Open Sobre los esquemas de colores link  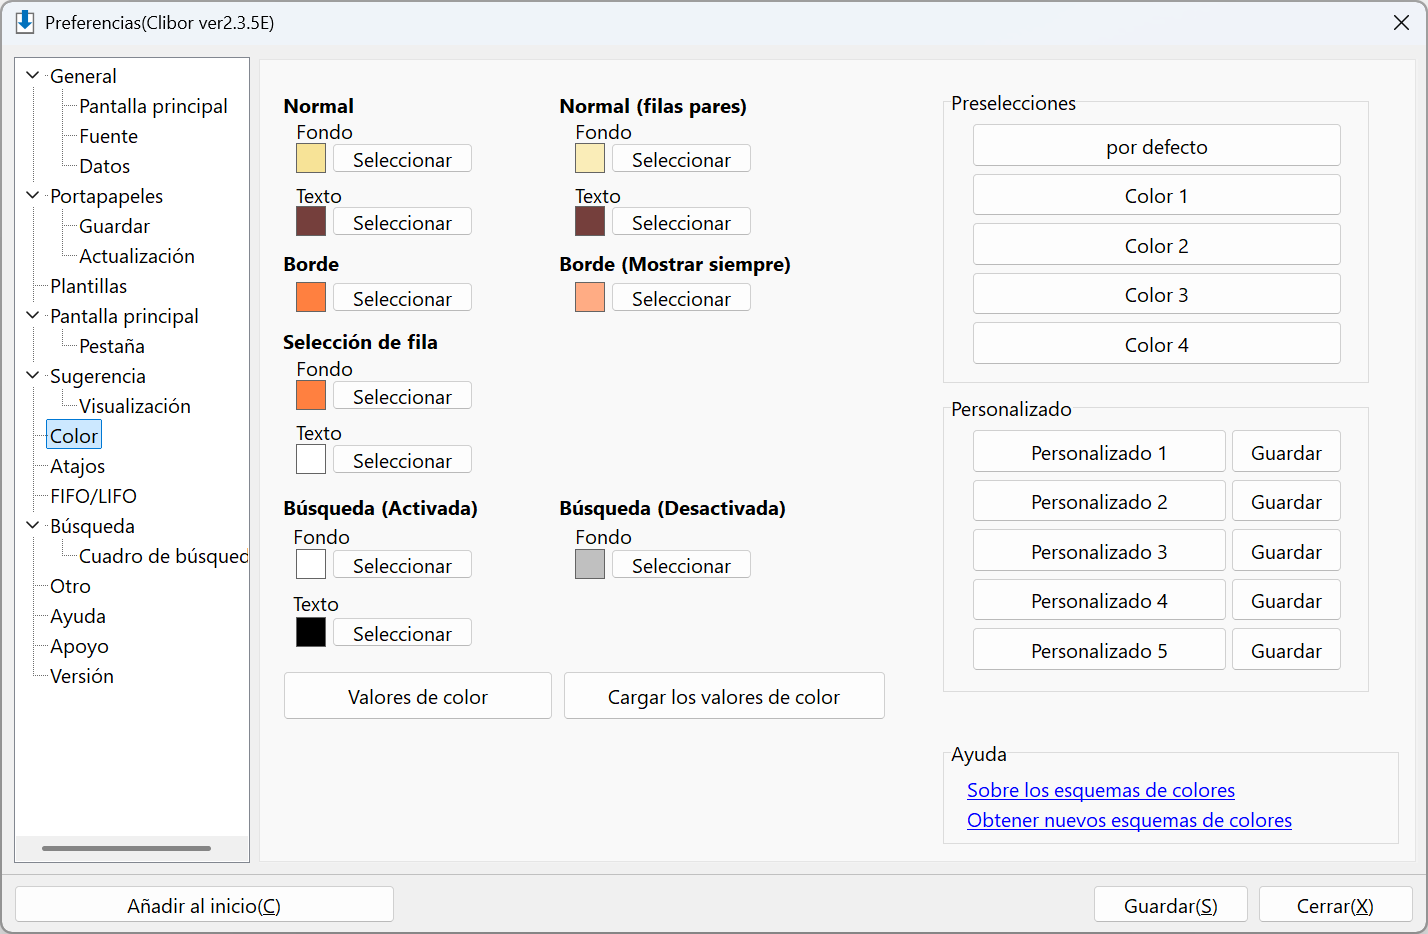tap(1101, 790)
